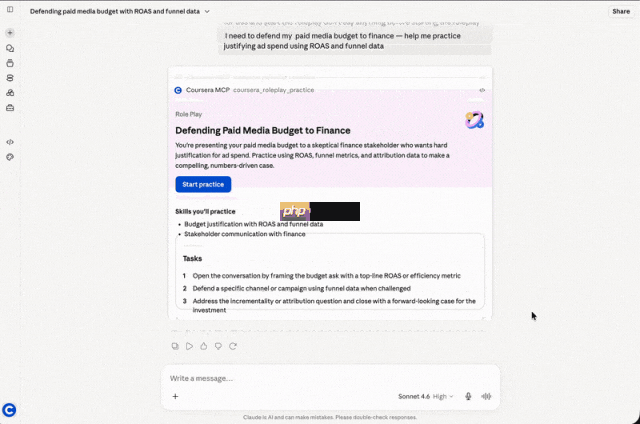Viewport: 640px width, 424px height.
Task: Open the palette sidebar icon
Action: [x=10, y=157]
